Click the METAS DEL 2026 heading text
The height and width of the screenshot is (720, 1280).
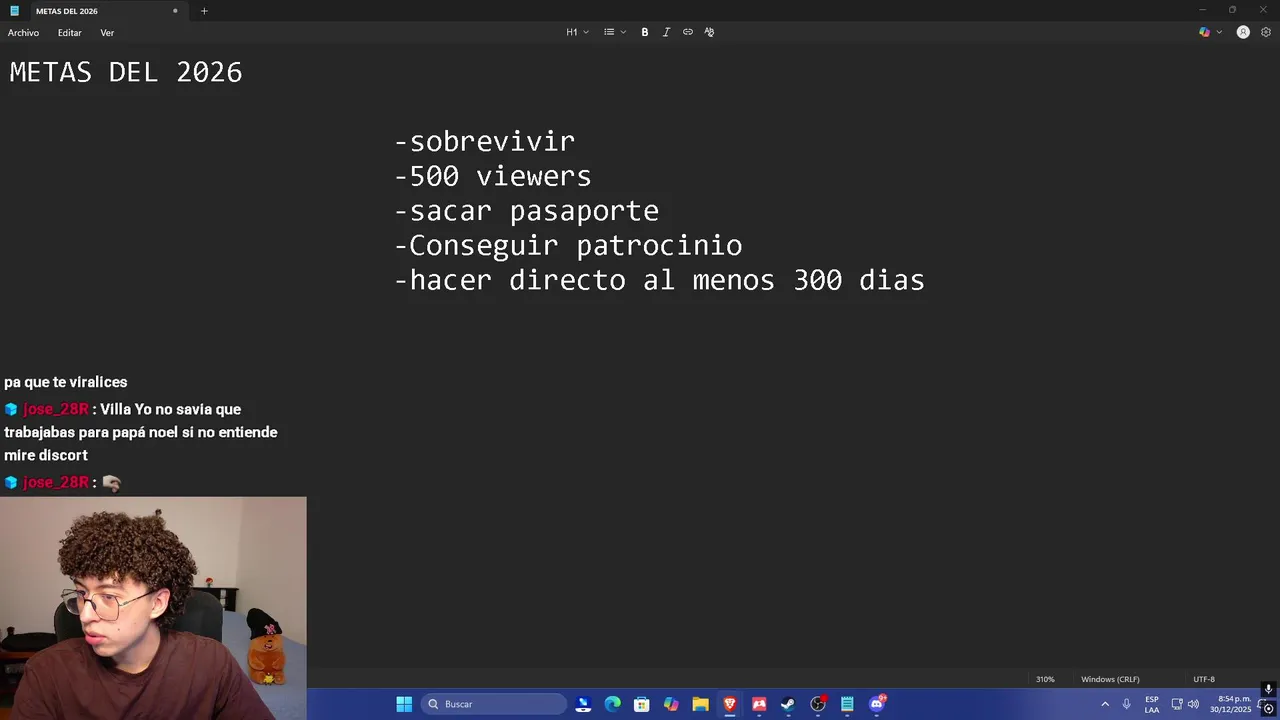point(126,72)
